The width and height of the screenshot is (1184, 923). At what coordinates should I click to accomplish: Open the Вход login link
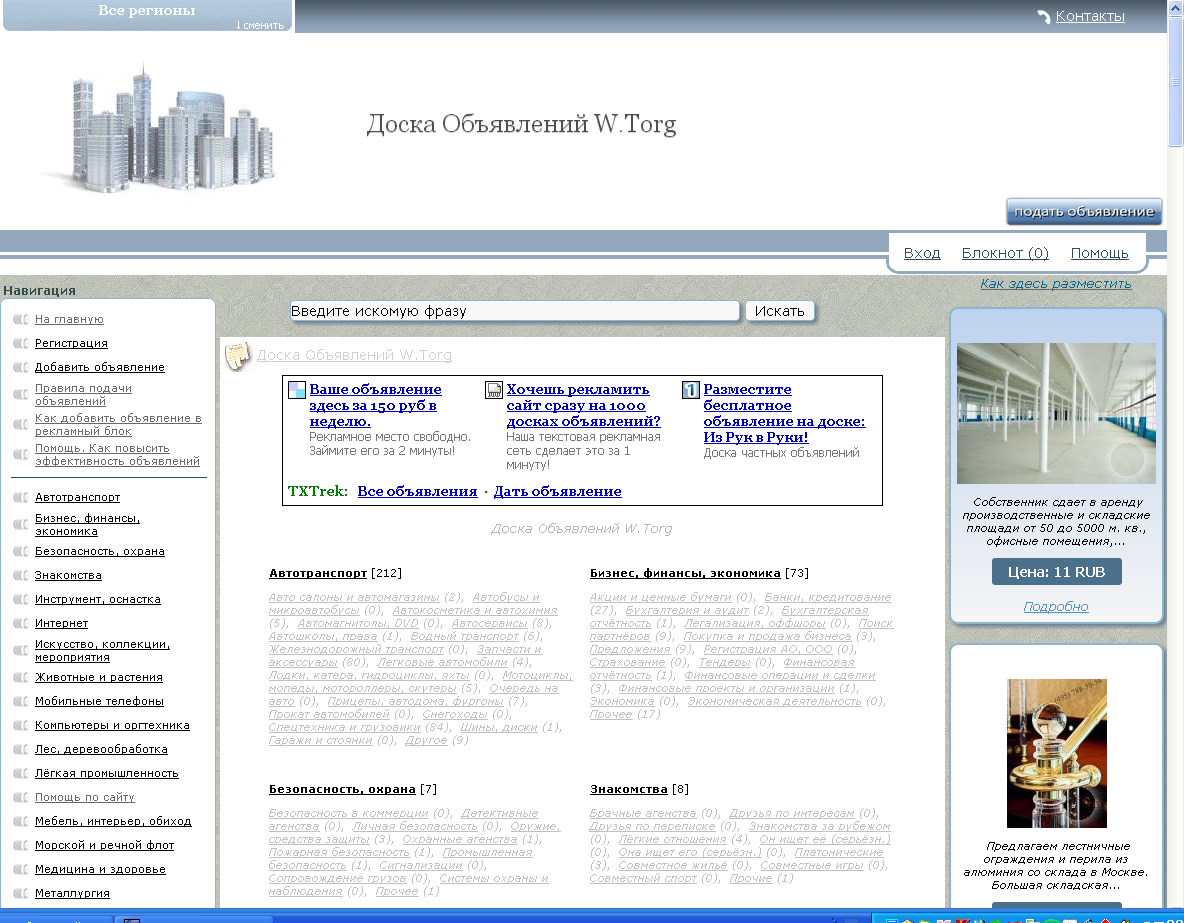(x=921, y=253)
